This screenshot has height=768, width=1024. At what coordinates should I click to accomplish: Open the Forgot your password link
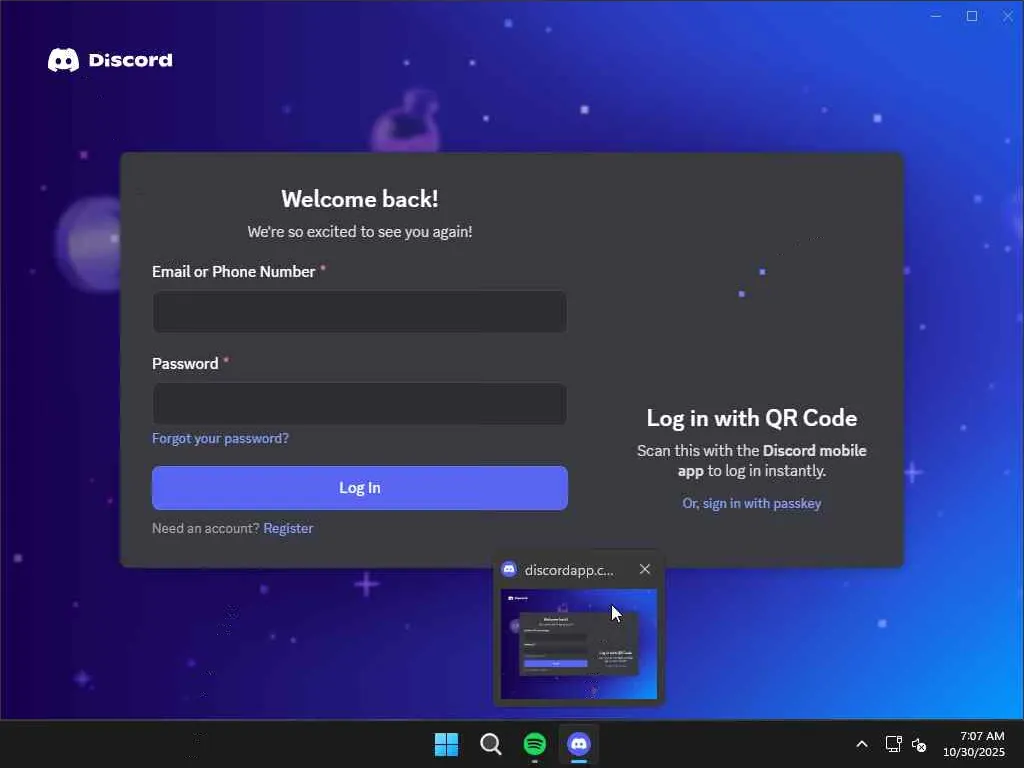(220, 438)
